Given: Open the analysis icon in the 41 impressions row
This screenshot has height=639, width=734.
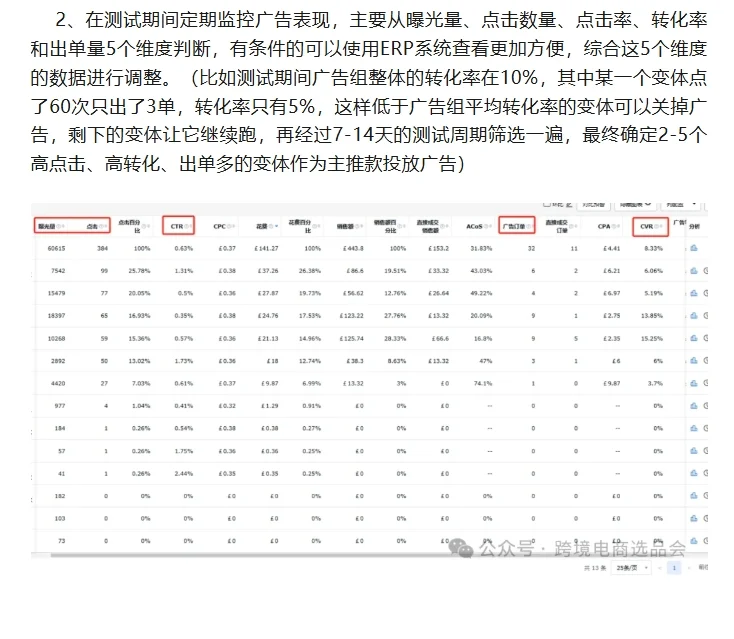Looking at the screenshot, I should pos(694,473).
